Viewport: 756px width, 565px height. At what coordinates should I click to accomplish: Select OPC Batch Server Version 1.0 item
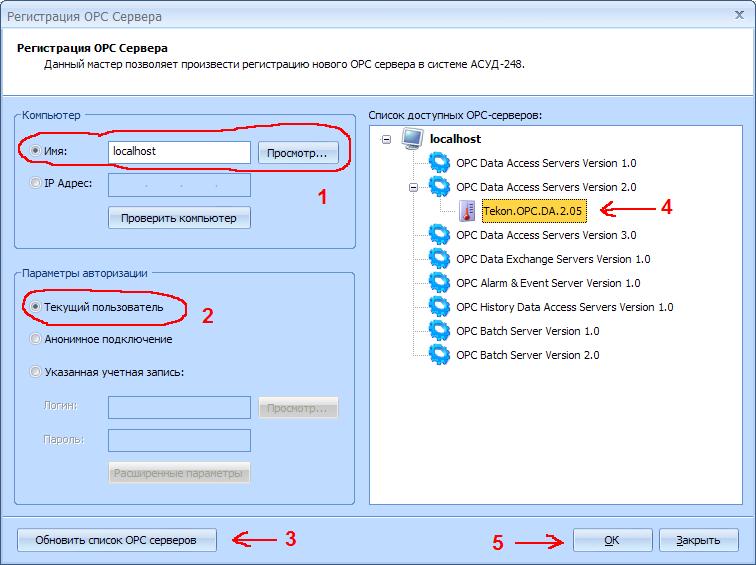pos(527,331)
